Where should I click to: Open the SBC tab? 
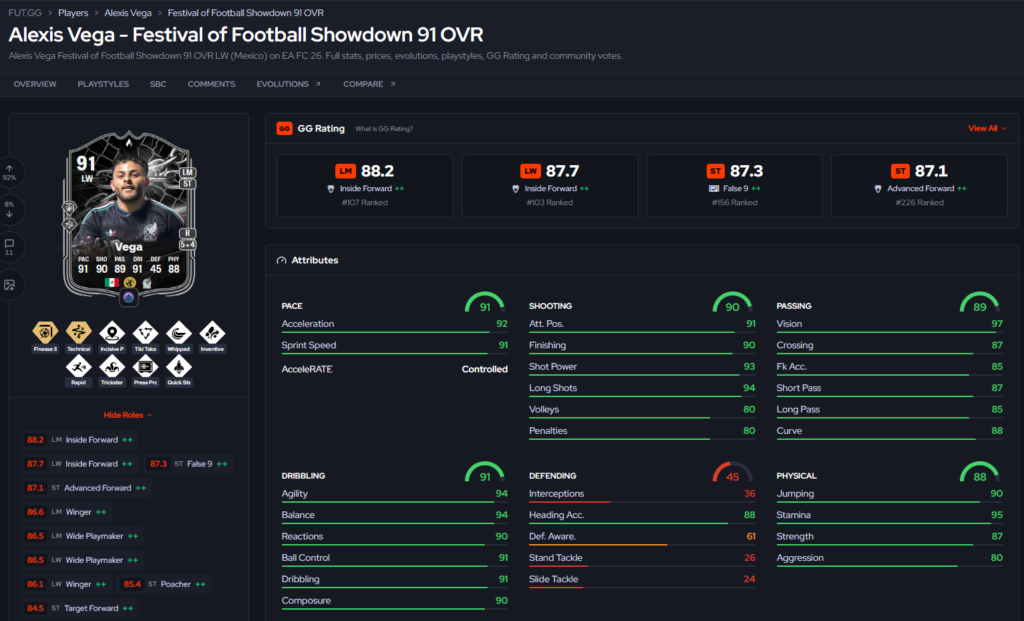click(x=158, y=84)
